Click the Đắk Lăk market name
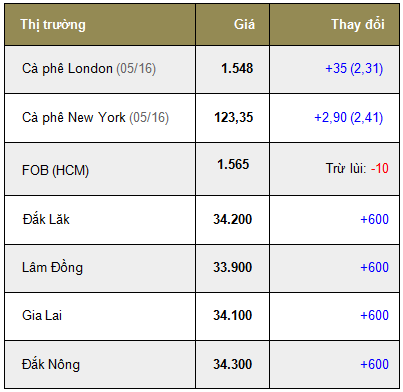 click(46, 219)
